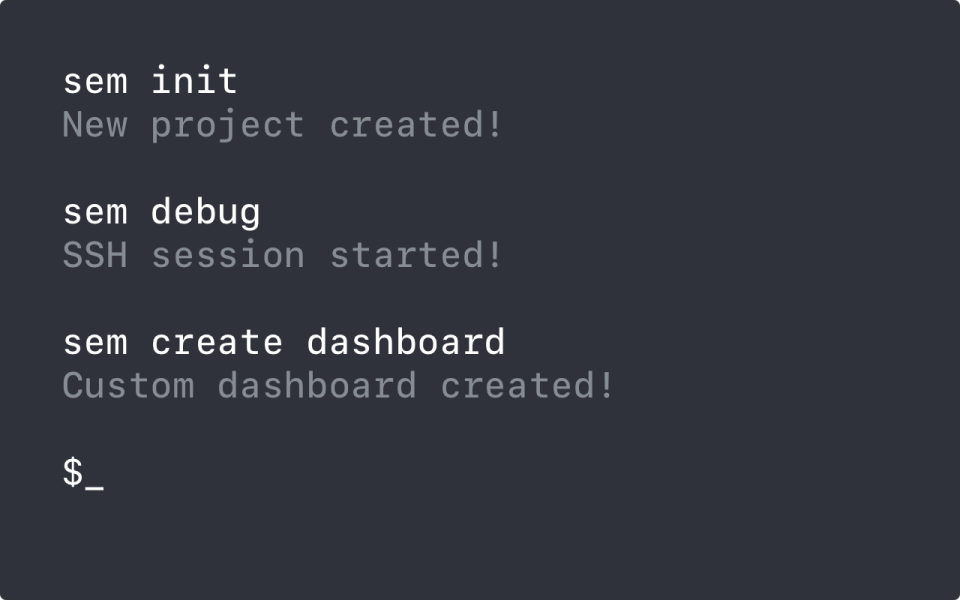This screenshot has height=600, width=960.
Task: Click the word "session" in the SSH output
Action: click(228, 256)
